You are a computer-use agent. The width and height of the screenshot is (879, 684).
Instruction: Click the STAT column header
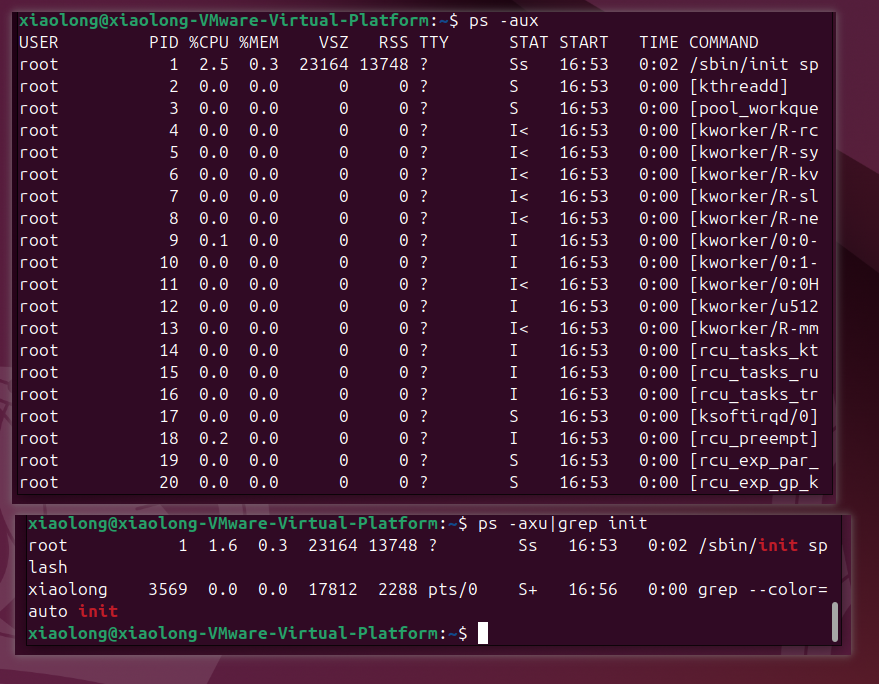[529, 43]
